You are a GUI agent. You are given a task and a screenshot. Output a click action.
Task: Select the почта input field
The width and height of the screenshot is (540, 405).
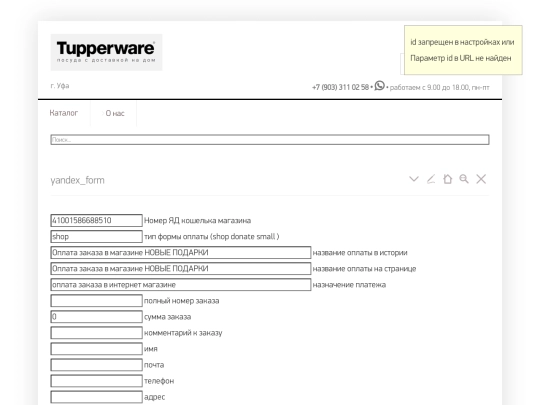[x=96, y=365]
